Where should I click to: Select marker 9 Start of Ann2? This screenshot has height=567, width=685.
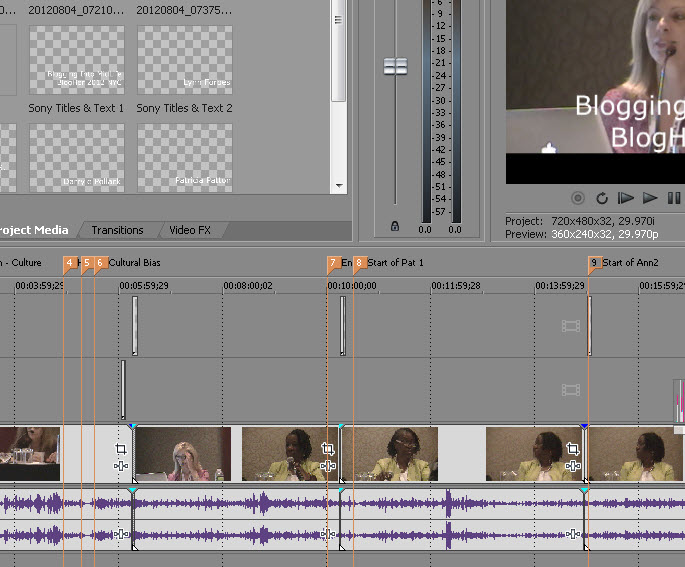point(595,263)
